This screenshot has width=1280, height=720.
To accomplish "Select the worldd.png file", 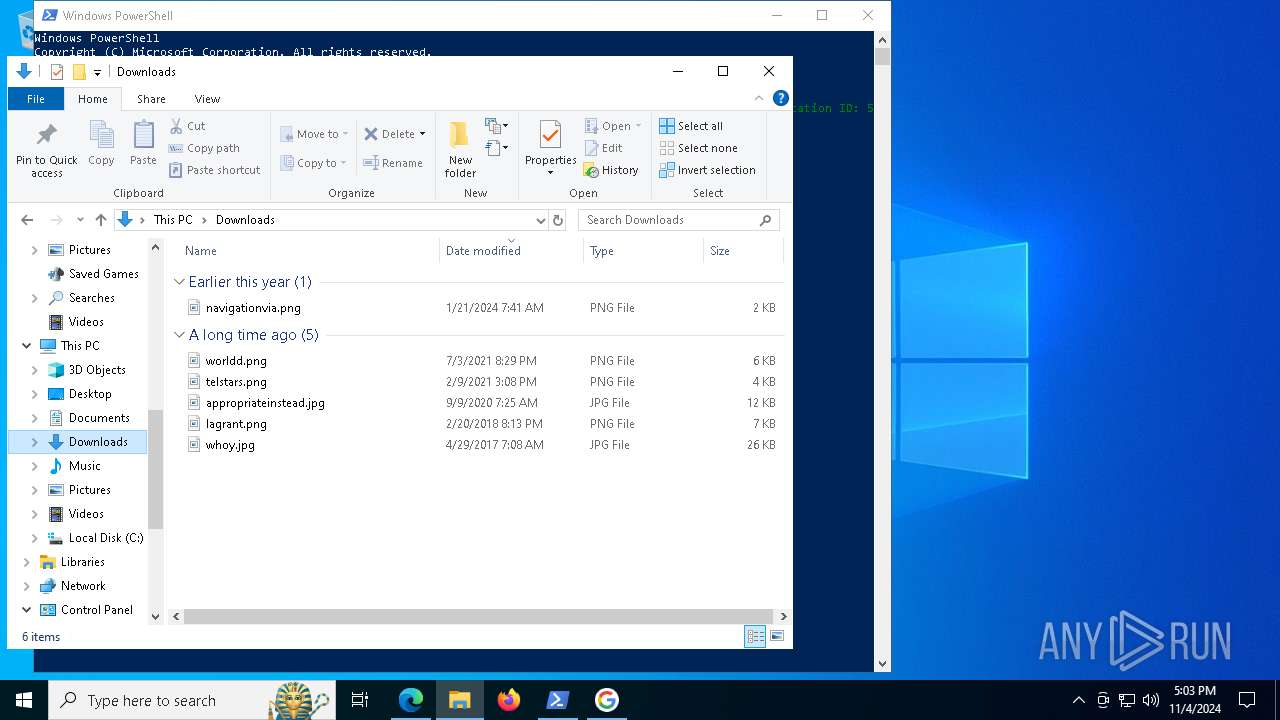I will coord(236,361).
